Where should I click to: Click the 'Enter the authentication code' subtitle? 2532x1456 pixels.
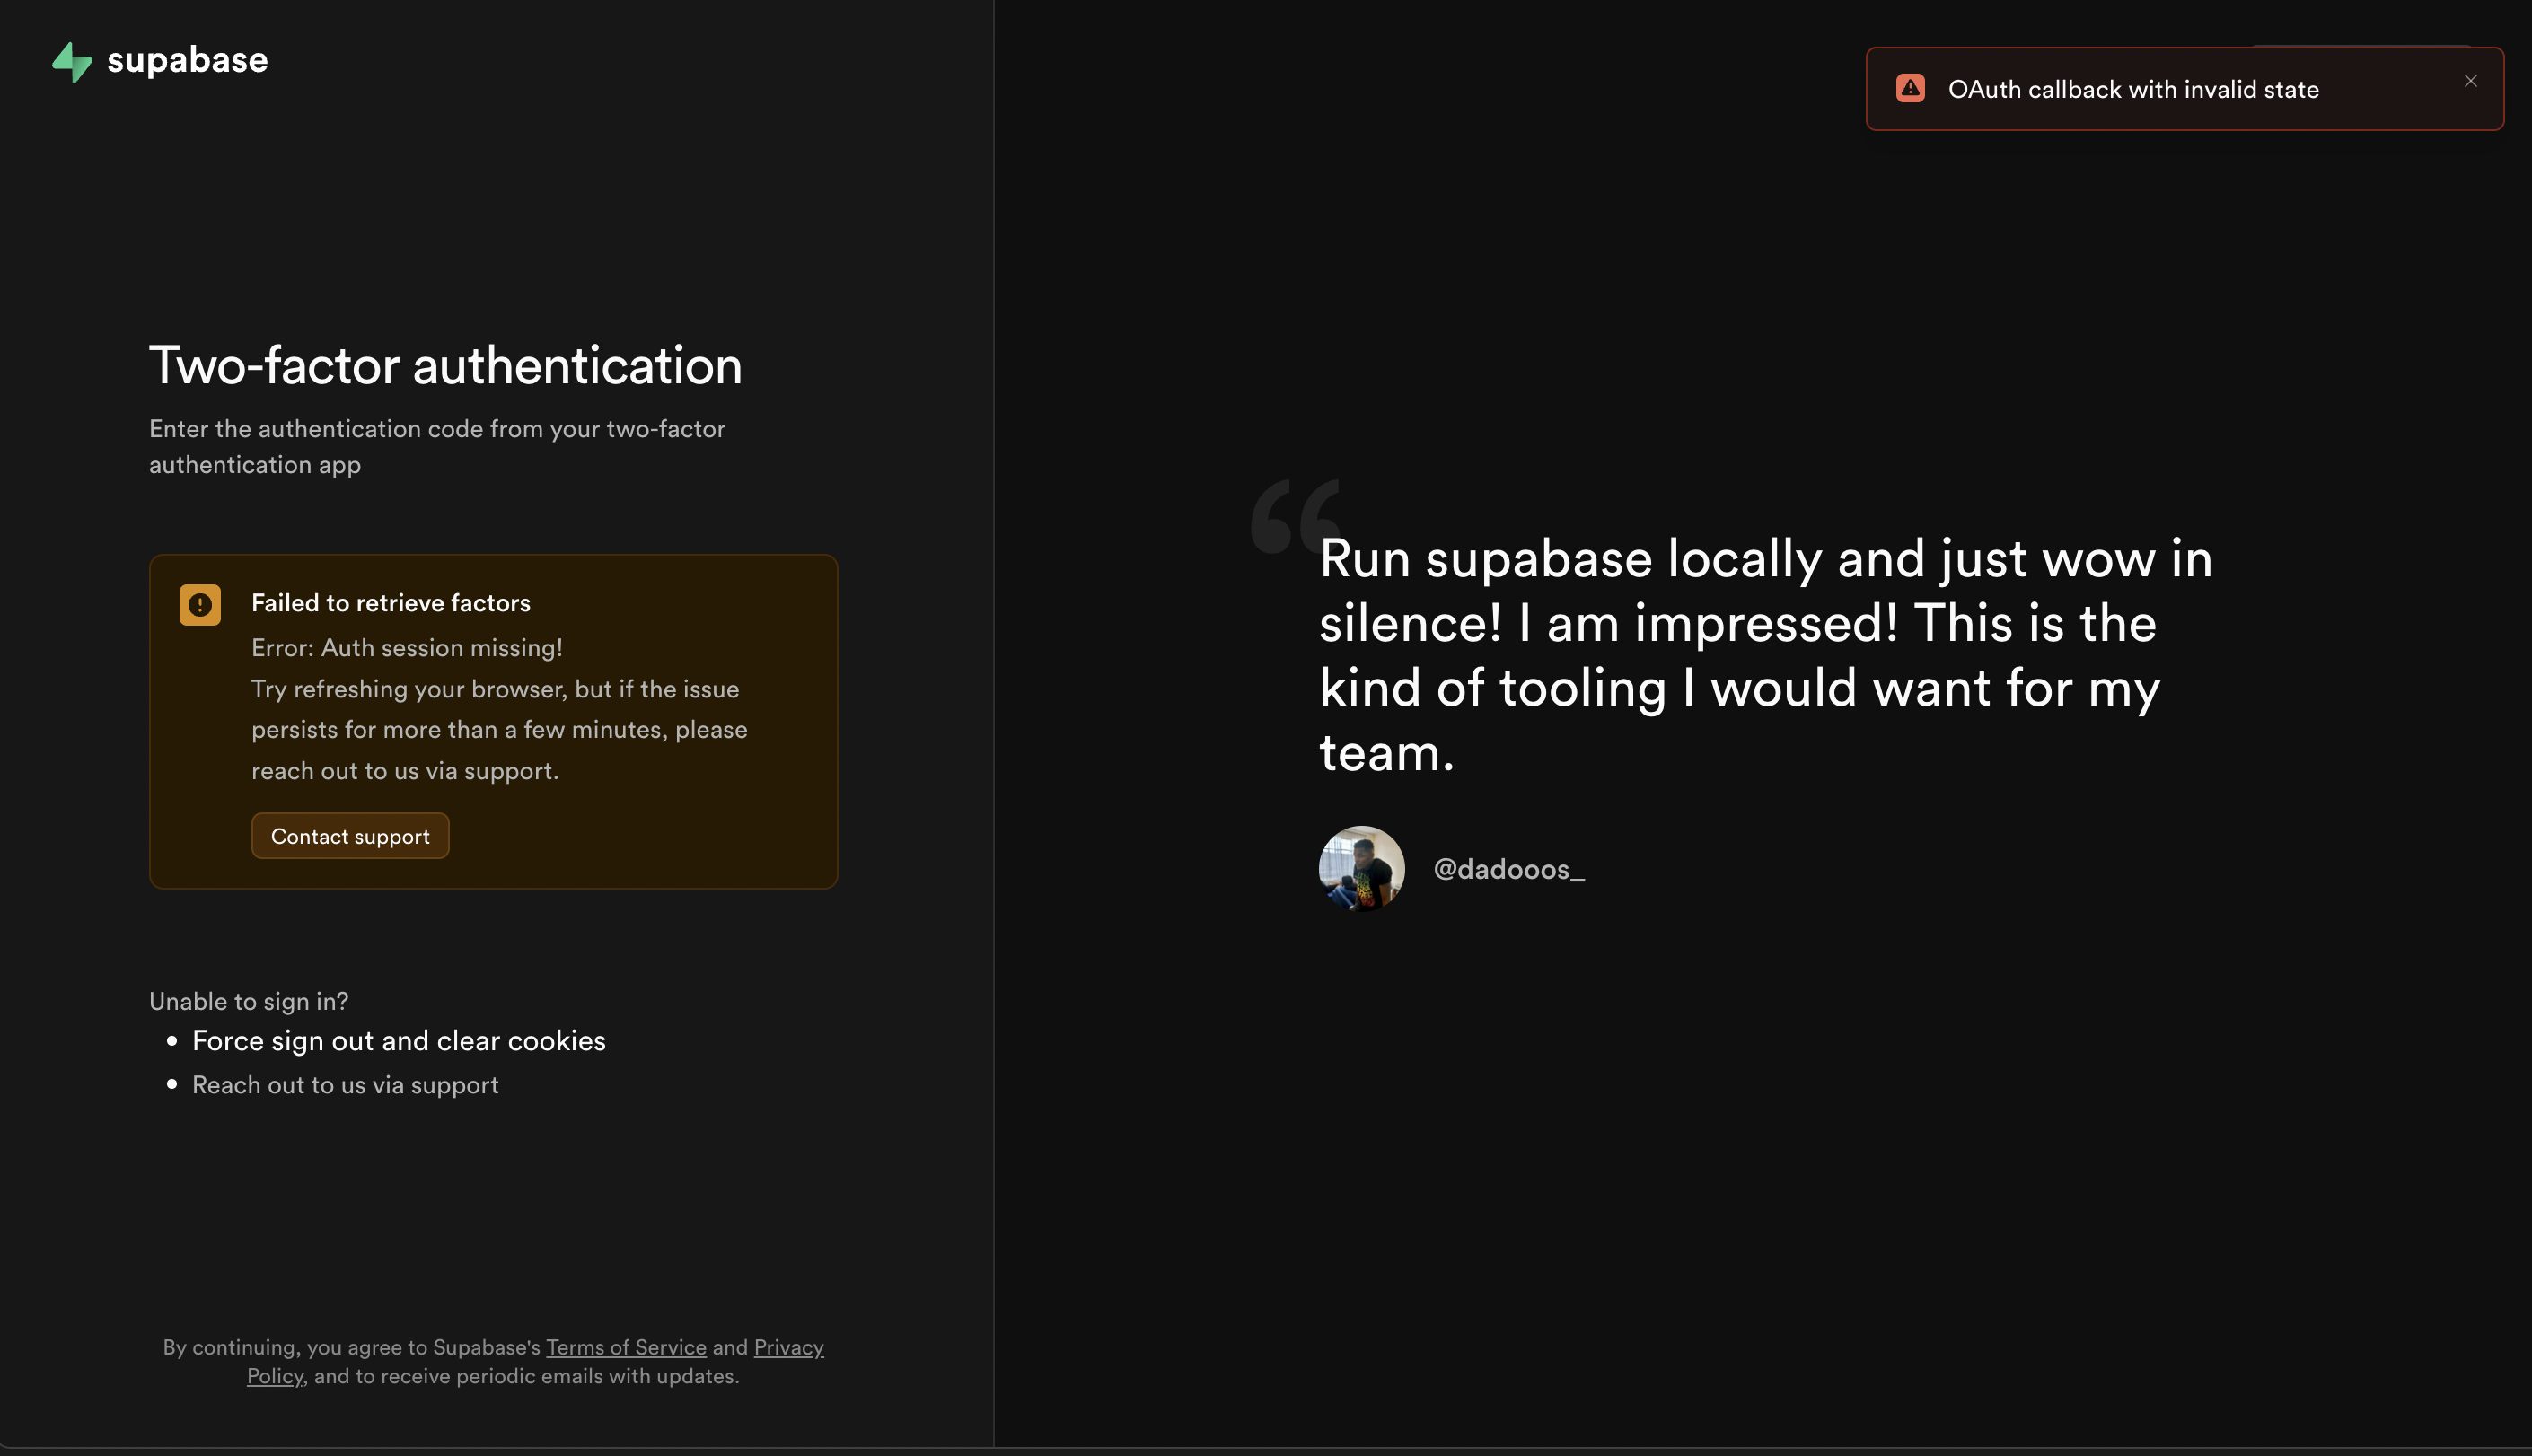437,446
